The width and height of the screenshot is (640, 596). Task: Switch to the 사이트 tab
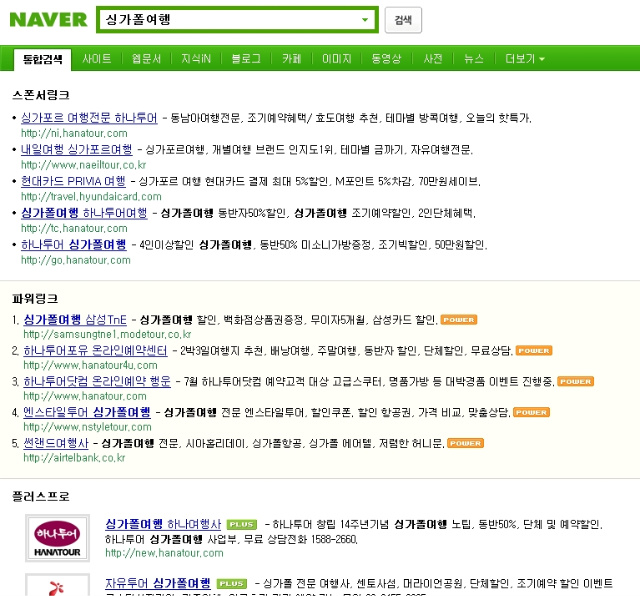[96, 59]
